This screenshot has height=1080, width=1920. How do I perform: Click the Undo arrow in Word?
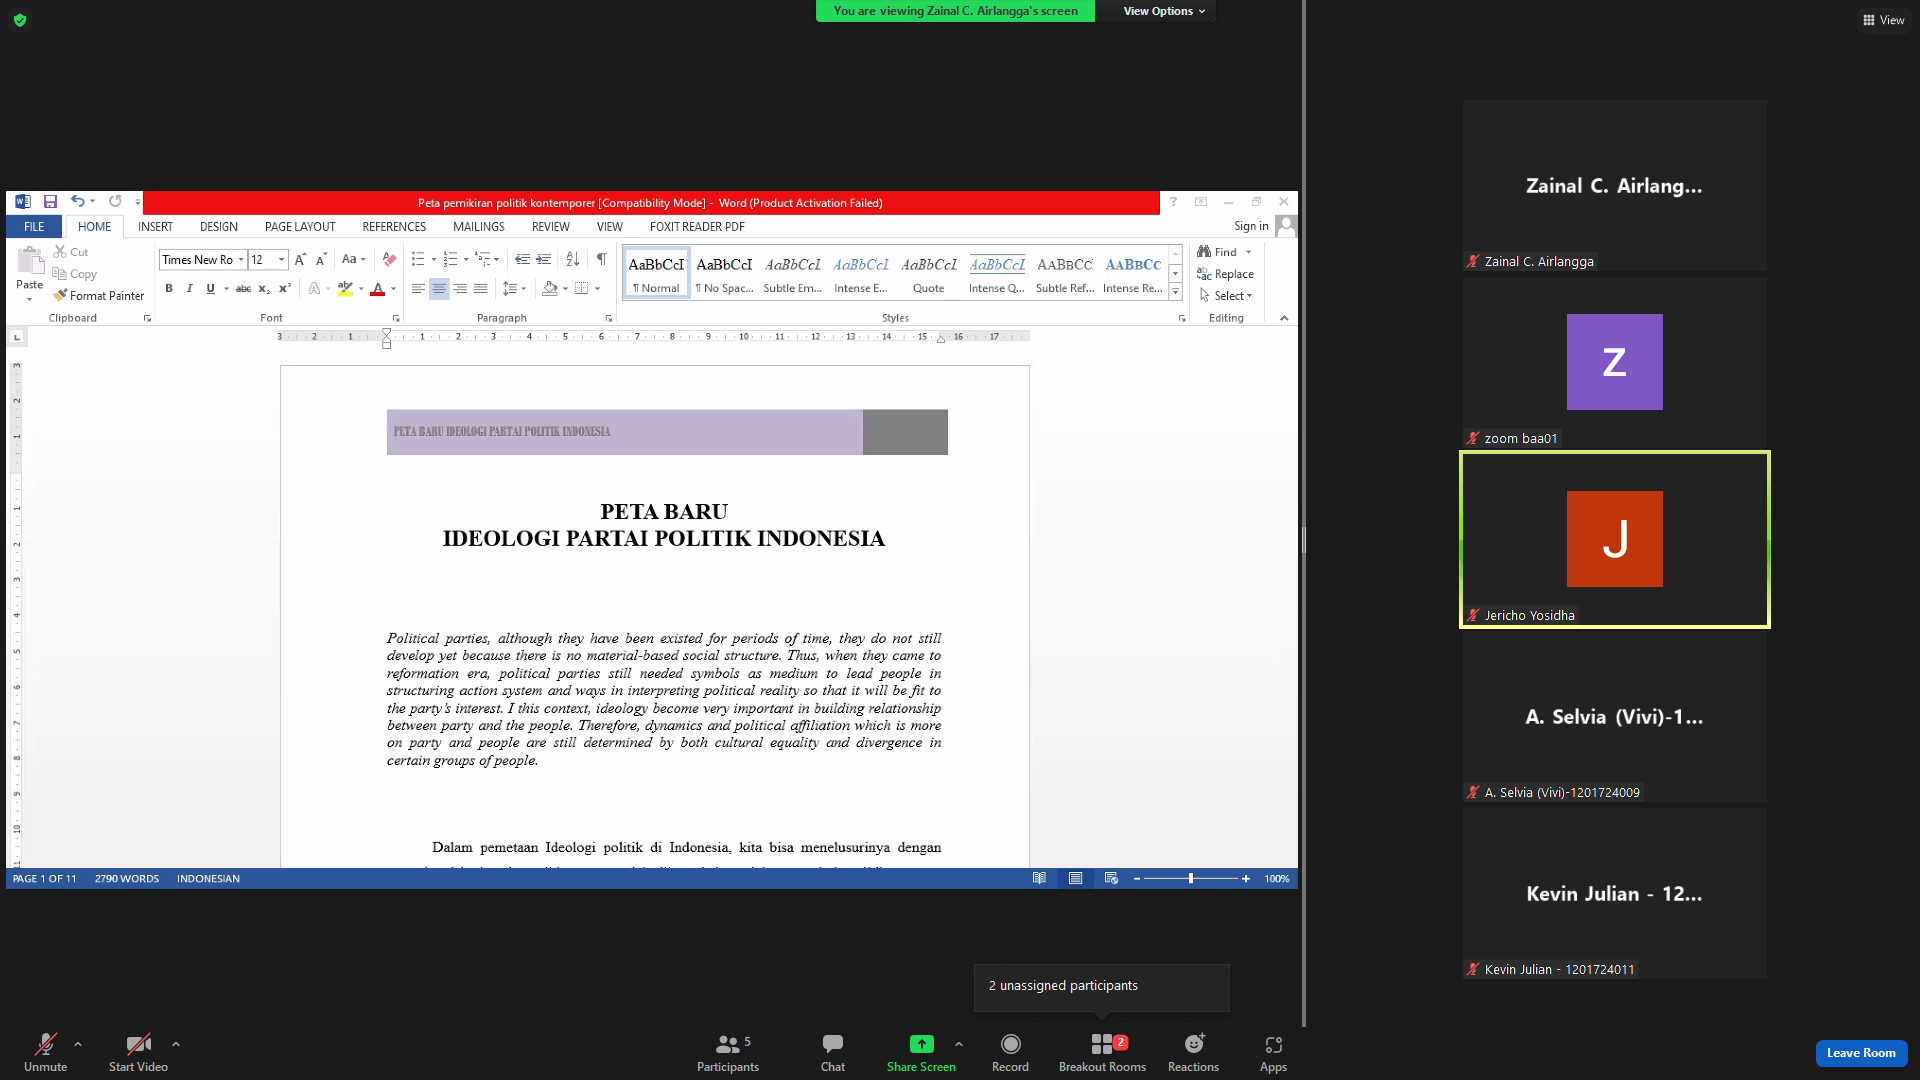pos(77,202)
